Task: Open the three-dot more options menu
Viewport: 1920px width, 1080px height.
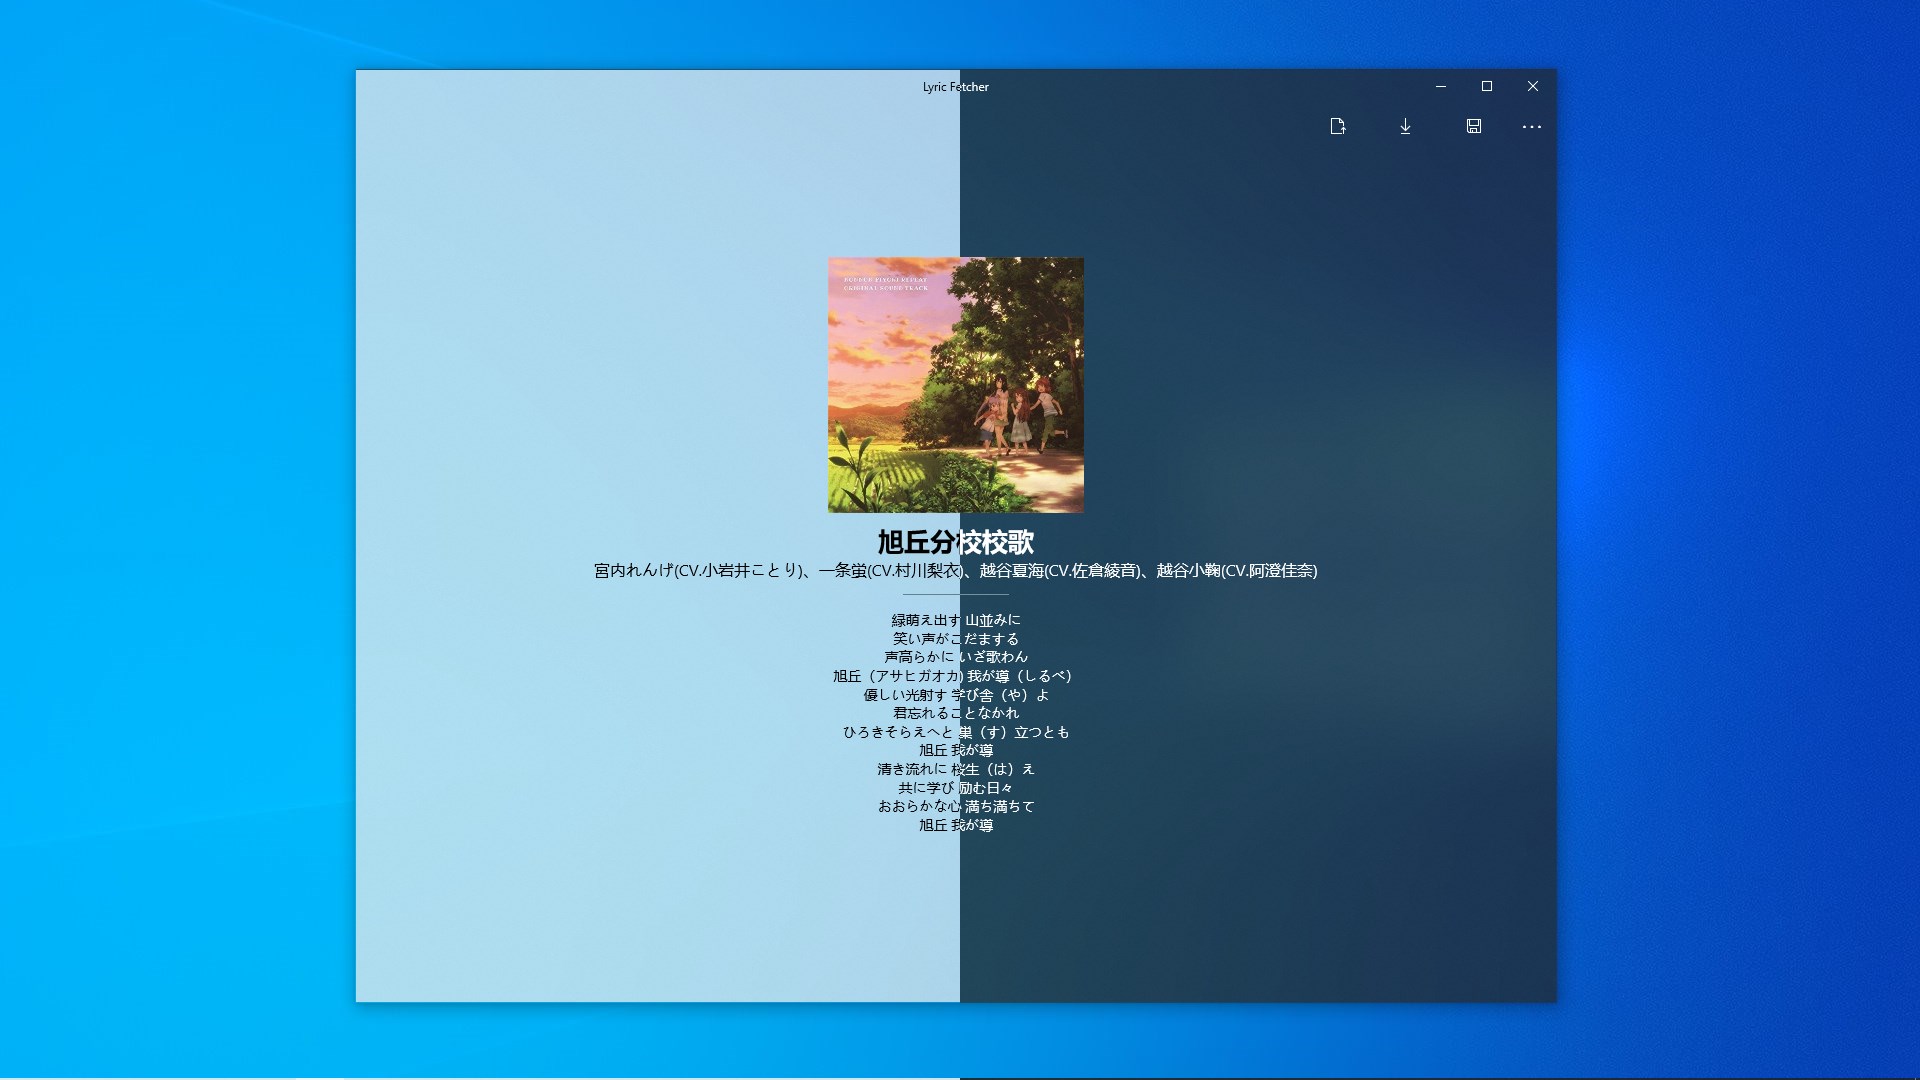Action: [x=1531, y=127]
